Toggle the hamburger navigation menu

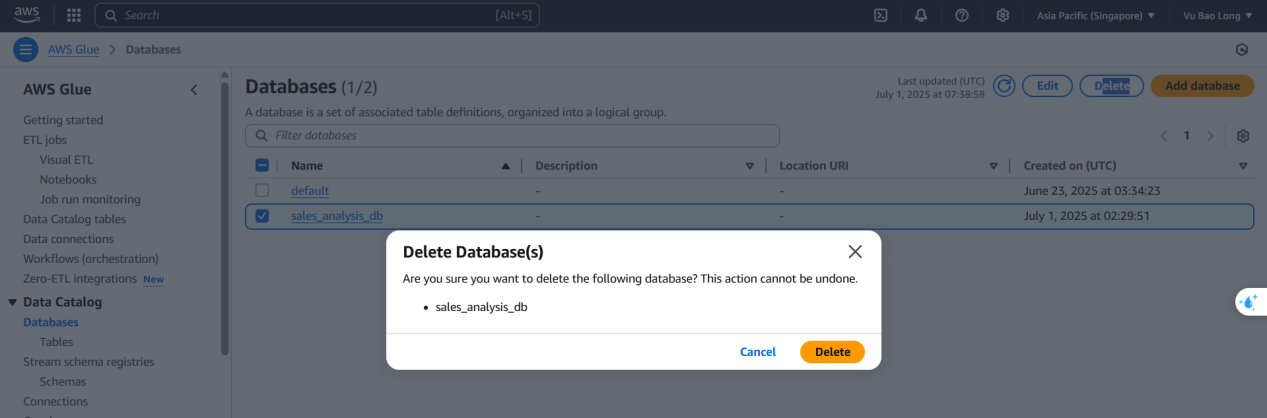[26, 49]
